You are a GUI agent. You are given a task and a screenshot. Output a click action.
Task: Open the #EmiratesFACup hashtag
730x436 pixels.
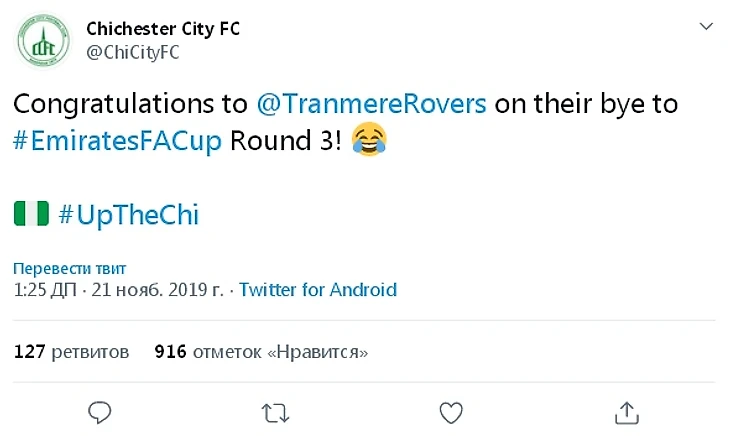[118, 141]
